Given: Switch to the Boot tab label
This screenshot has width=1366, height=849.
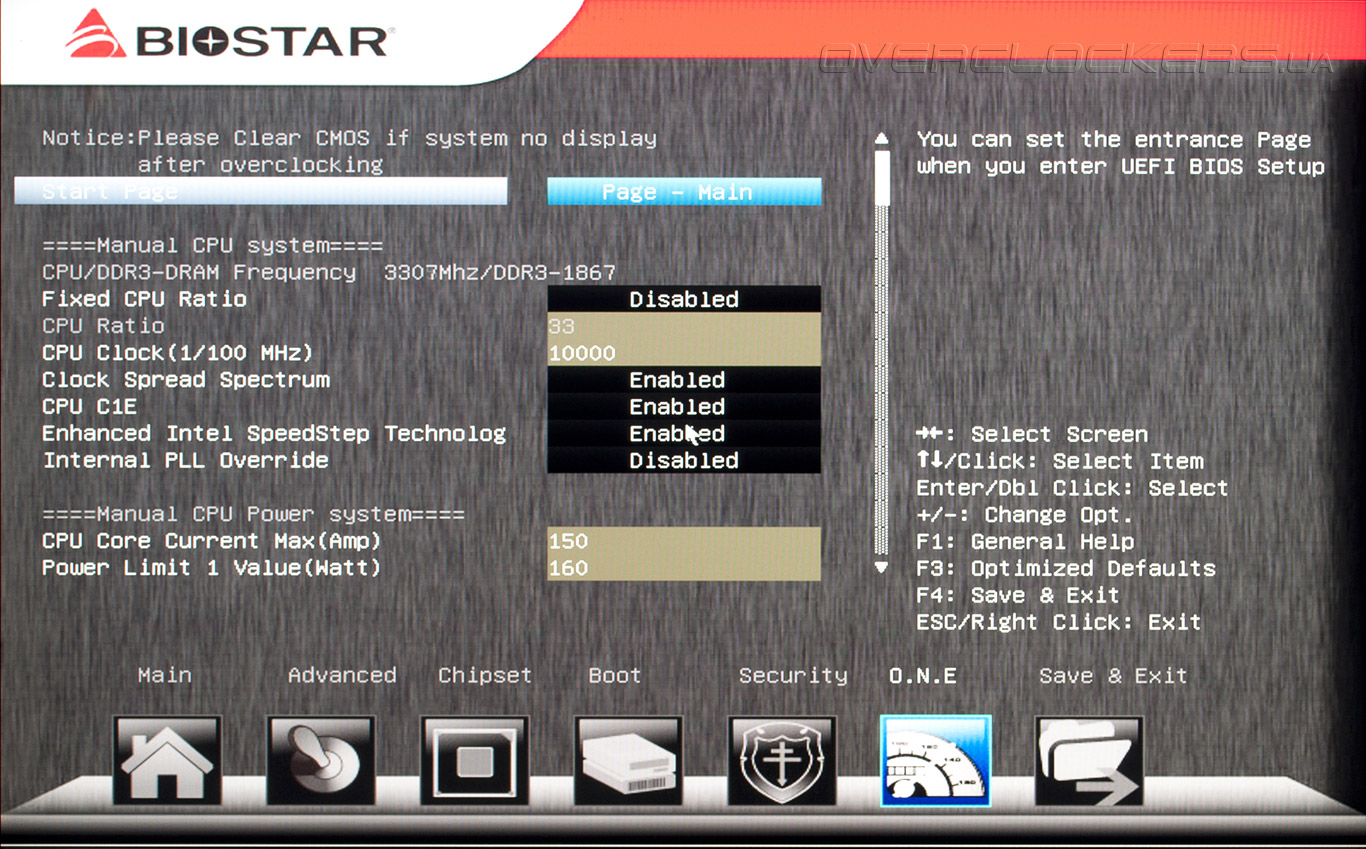Looking at the screenshot, I should [x=614, y=676].
